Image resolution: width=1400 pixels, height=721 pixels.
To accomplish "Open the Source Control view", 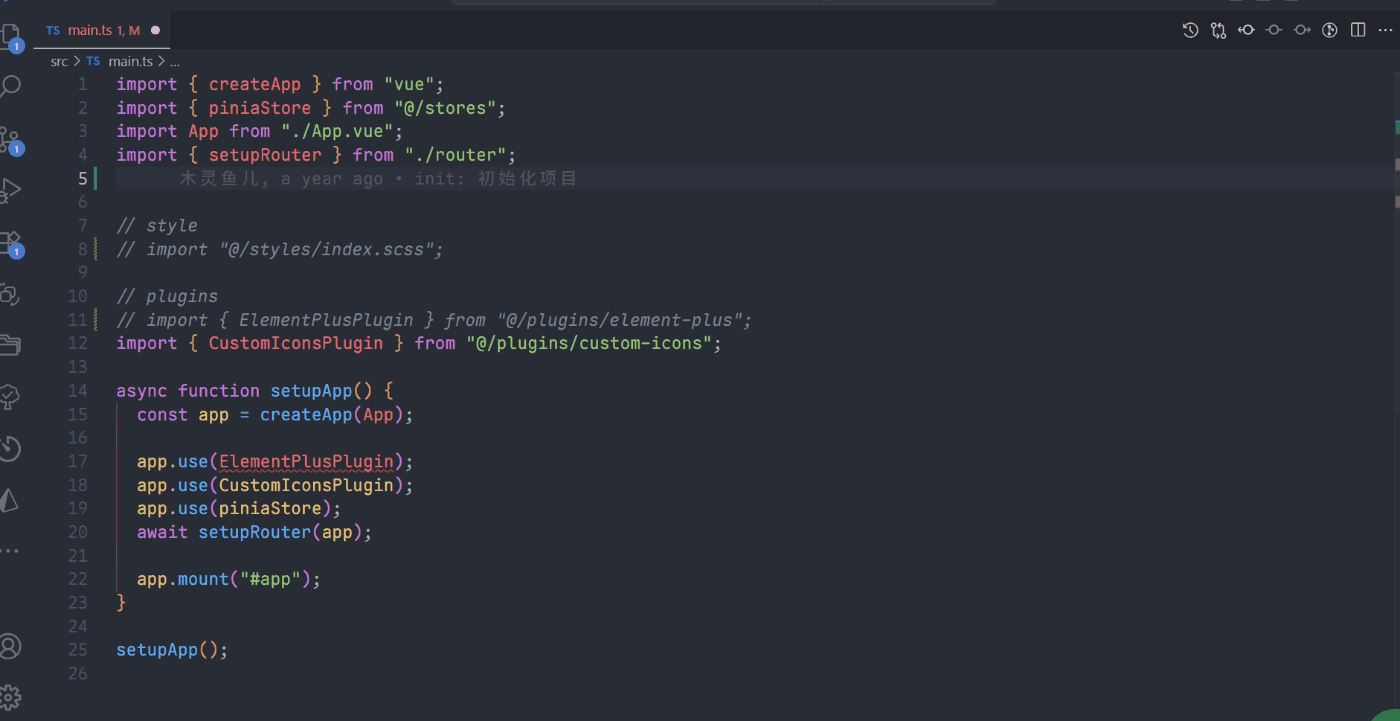I will click(10, 140).
